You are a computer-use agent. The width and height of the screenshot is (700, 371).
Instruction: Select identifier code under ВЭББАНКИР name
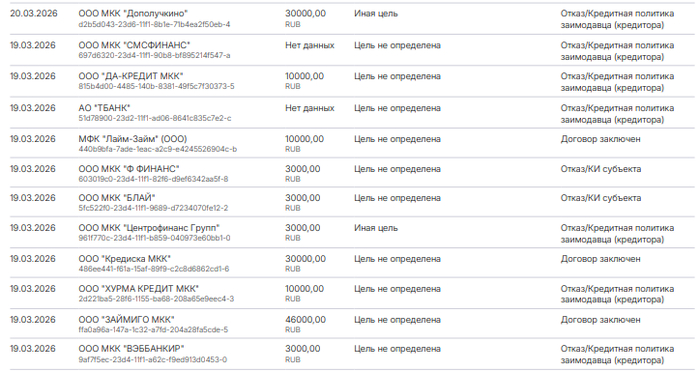(153, 359)
